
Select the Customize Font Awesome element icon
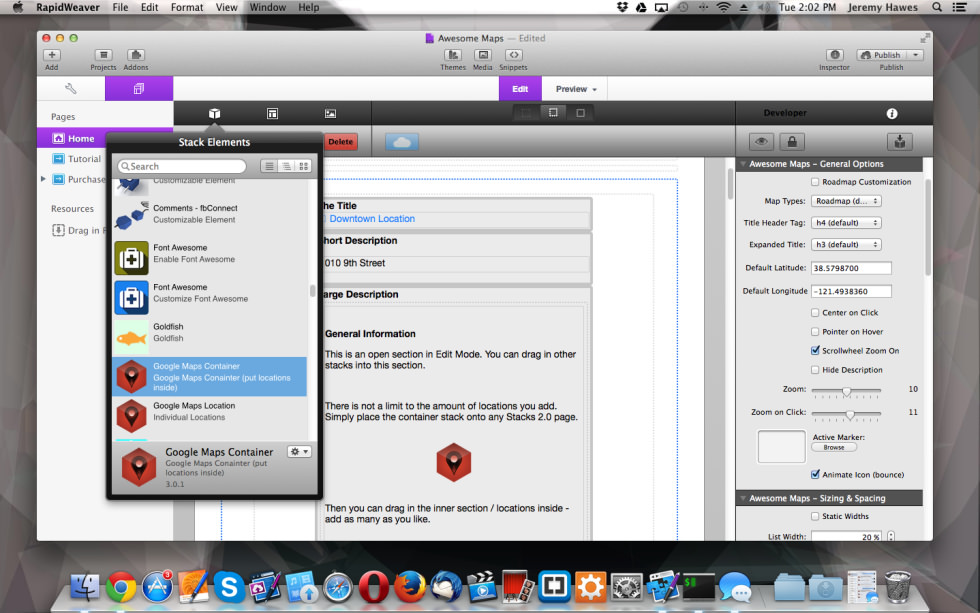tap(131, 297)
